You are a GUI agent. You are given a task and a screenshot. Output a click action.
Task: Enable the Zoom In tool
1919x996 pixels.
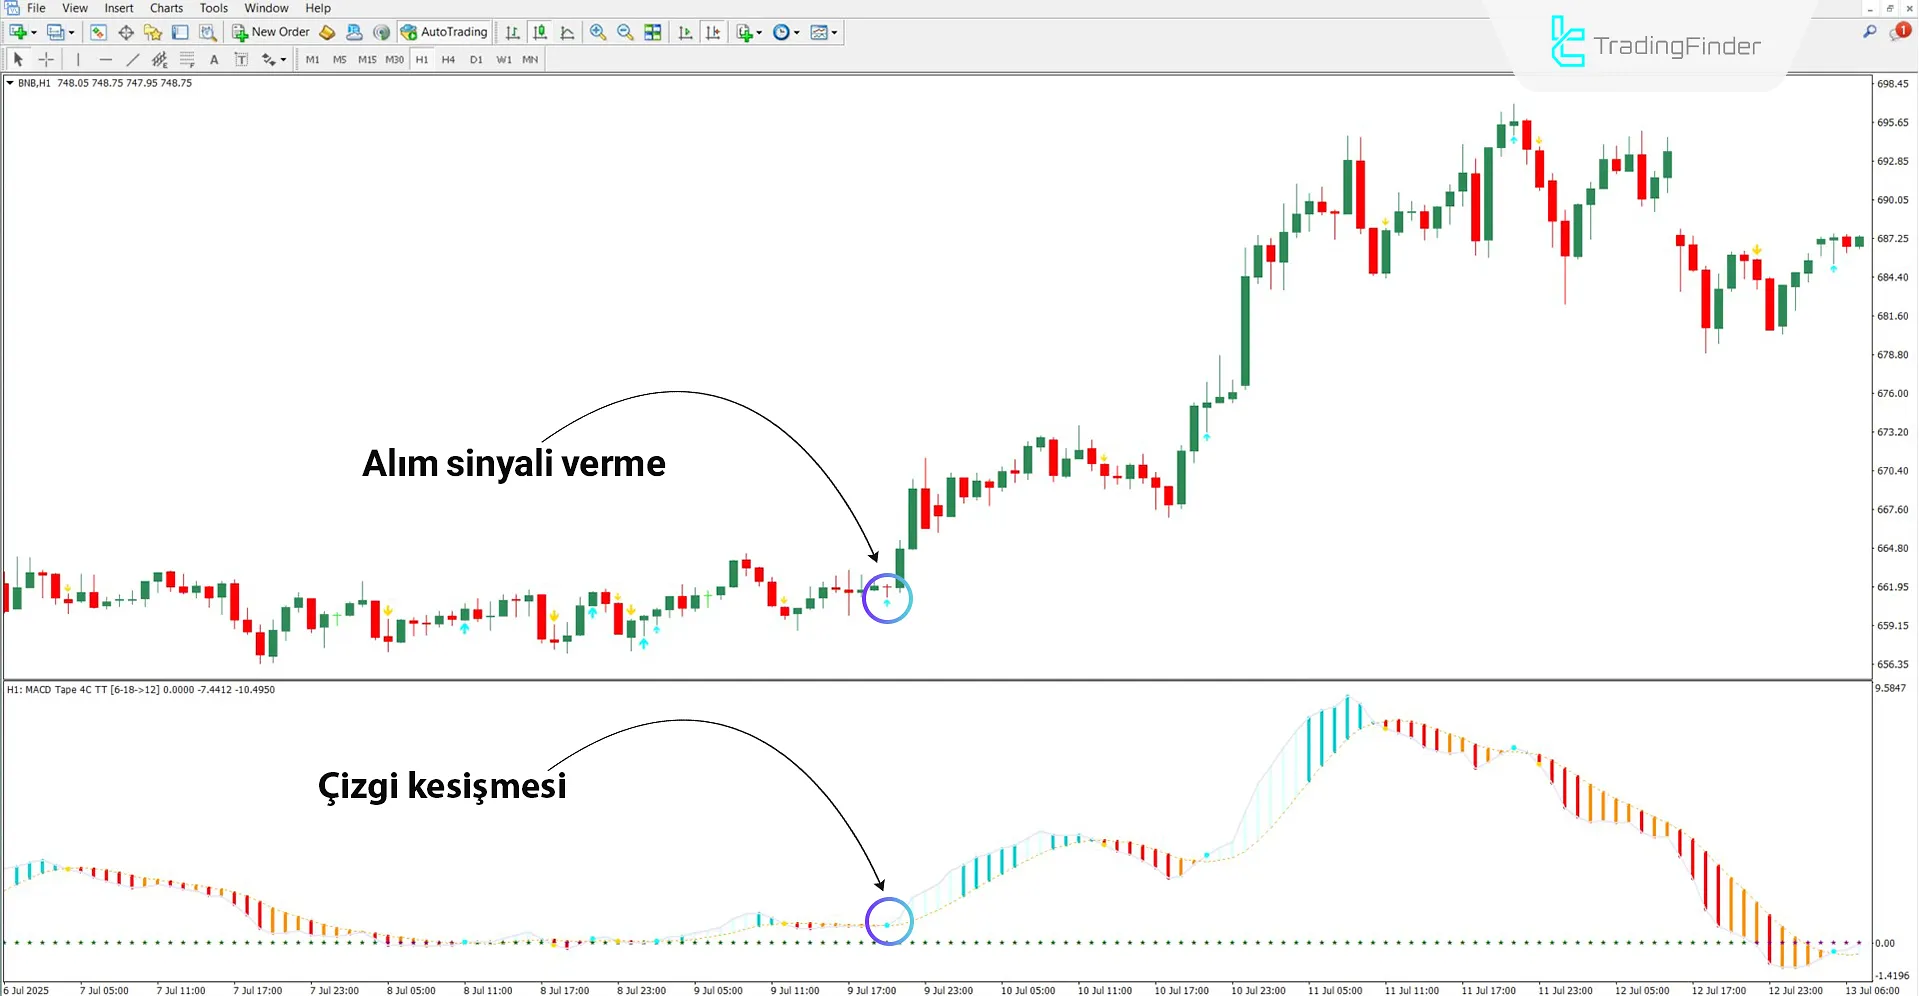[x=598, y=31]
